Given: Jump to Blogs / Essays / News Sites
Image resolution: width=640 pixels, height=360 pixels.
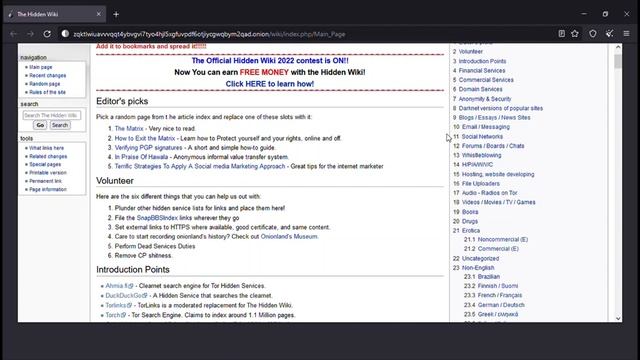Looking at the screenshot, I should (495, 118).
